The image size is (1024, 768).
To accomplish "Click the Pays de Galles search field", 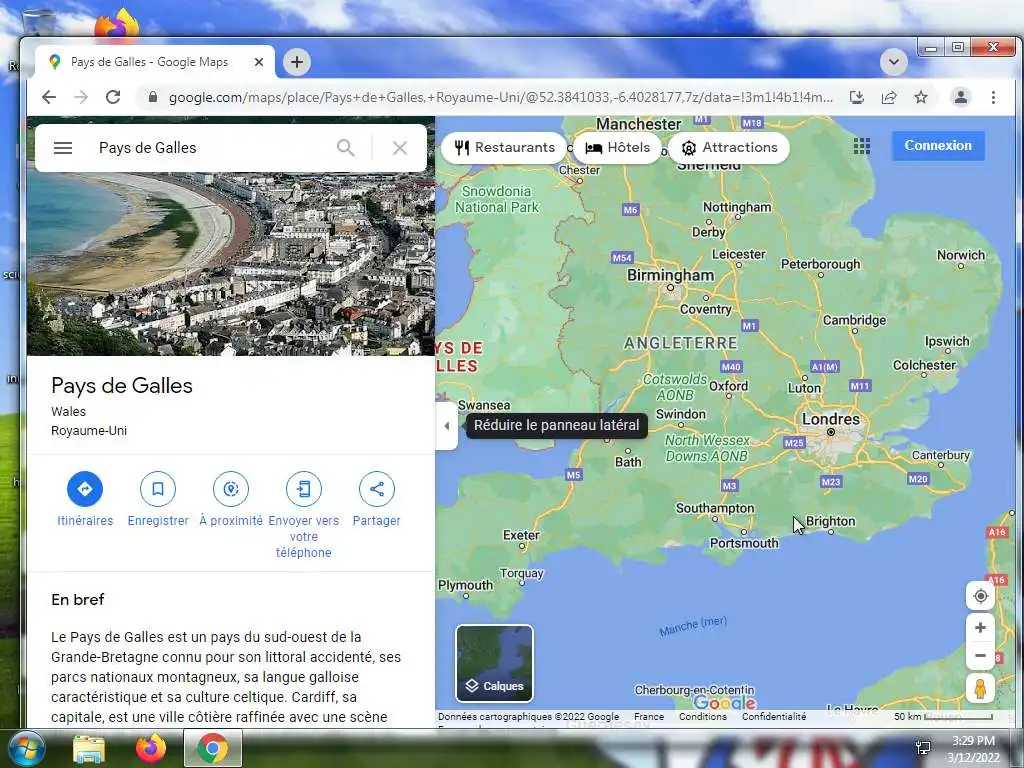I will [209, 148].
